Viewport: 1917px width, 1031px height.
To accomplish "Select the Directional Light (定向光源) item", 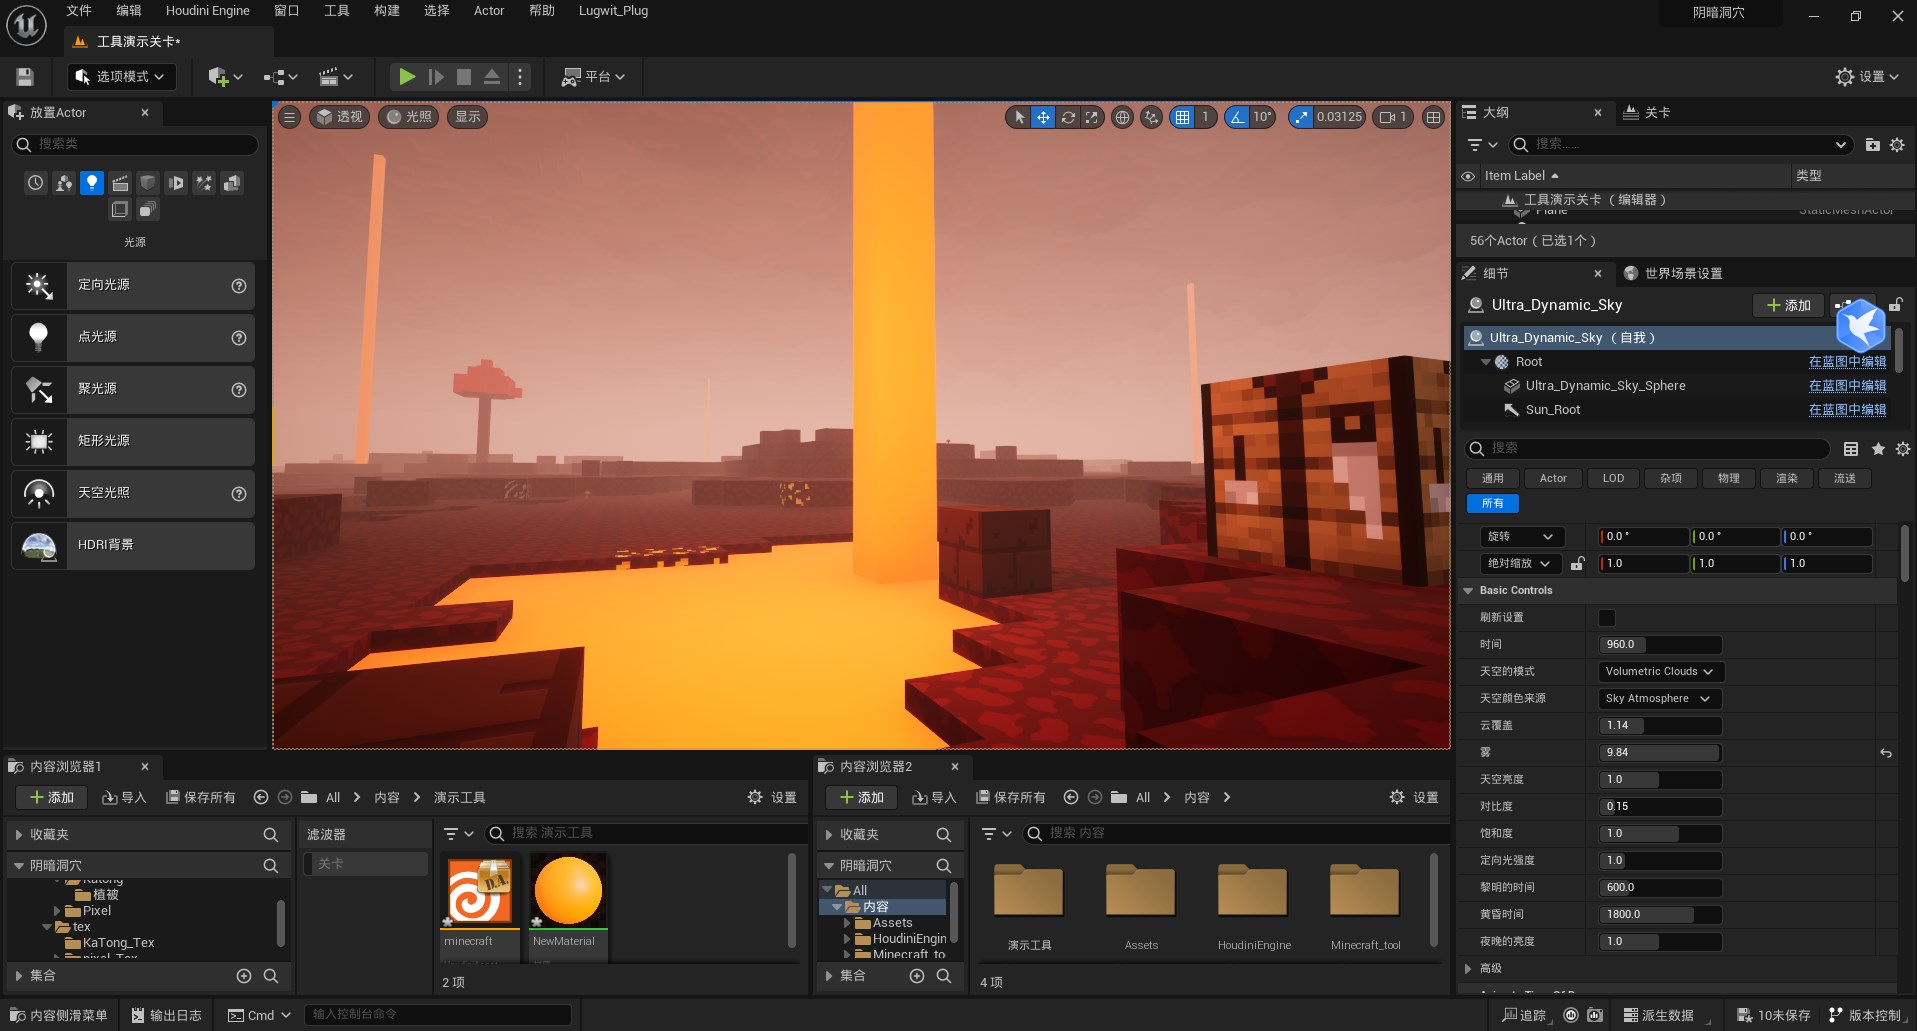I will (x=133, y=285).
